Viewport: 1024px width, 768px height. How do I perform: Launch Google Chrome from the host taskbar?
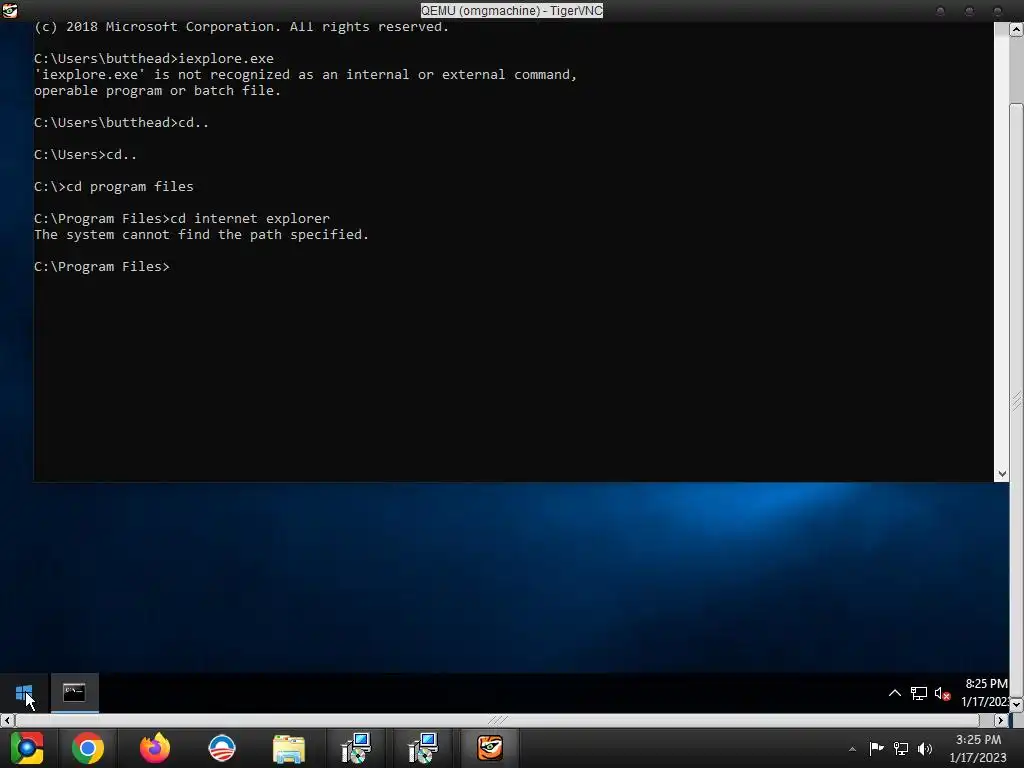tap(88, 748)
